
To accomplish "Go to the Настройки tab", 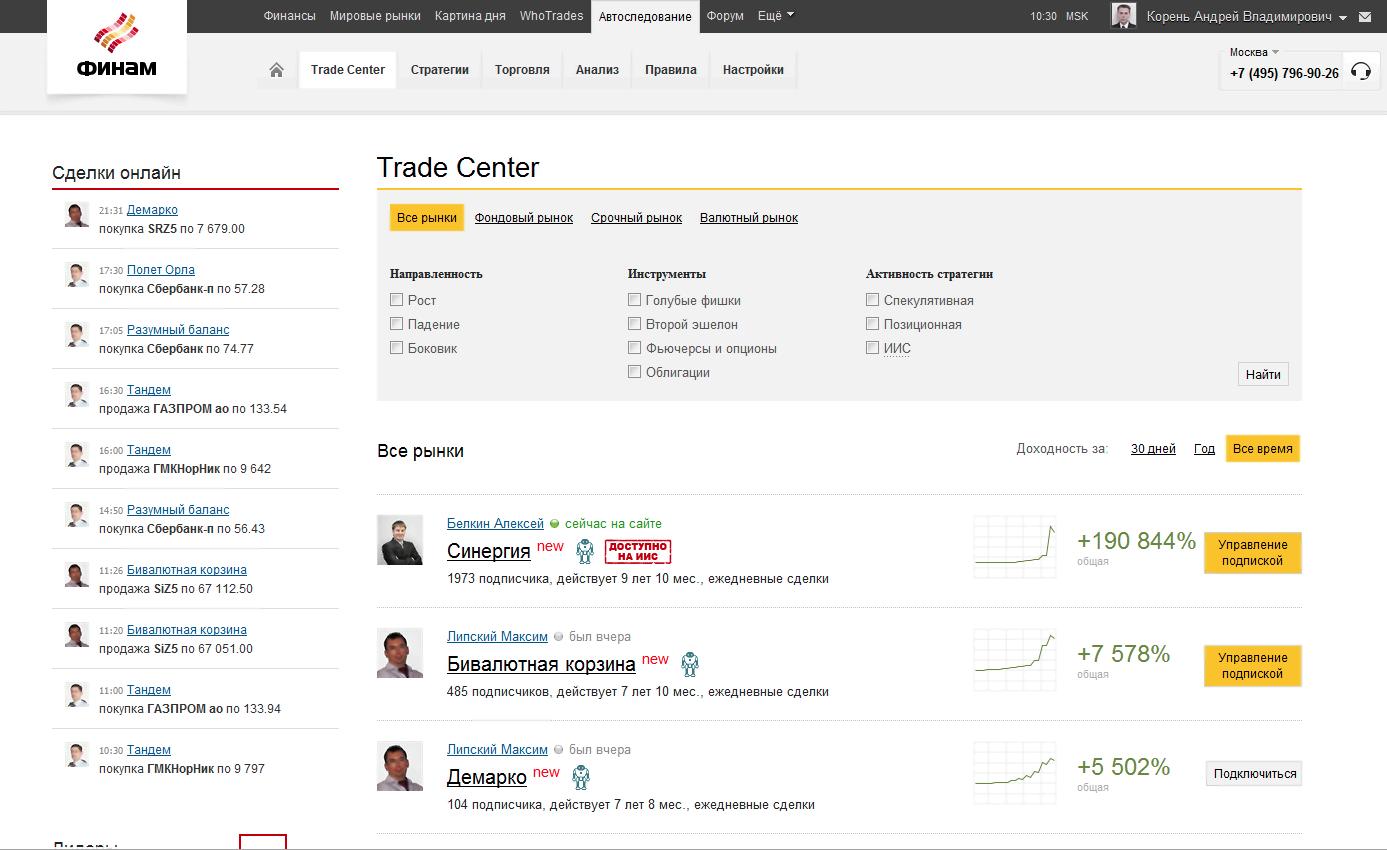I will pyautogui.click(x=753, y=70).
